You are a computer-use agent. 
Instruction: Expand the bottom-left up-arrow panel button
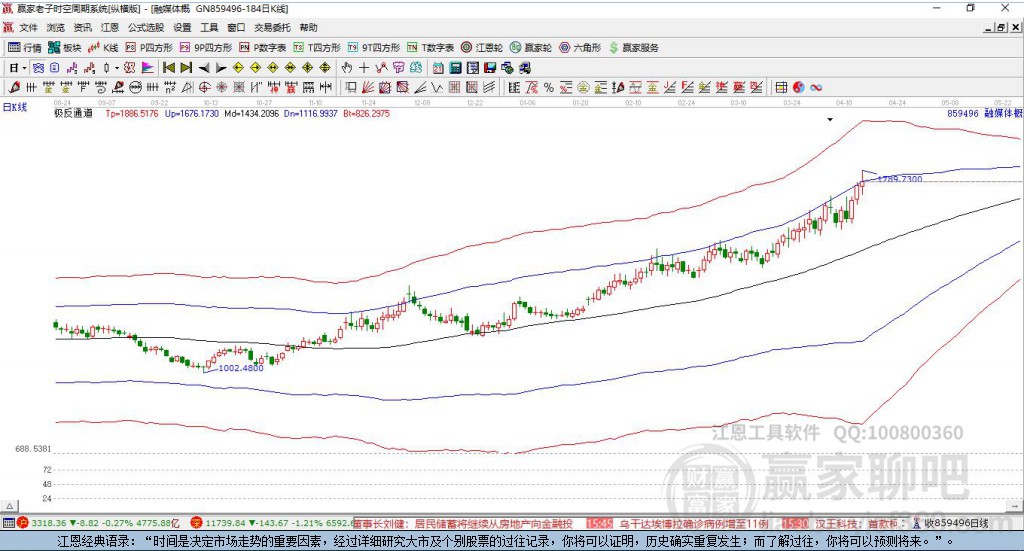pos(10,506)
